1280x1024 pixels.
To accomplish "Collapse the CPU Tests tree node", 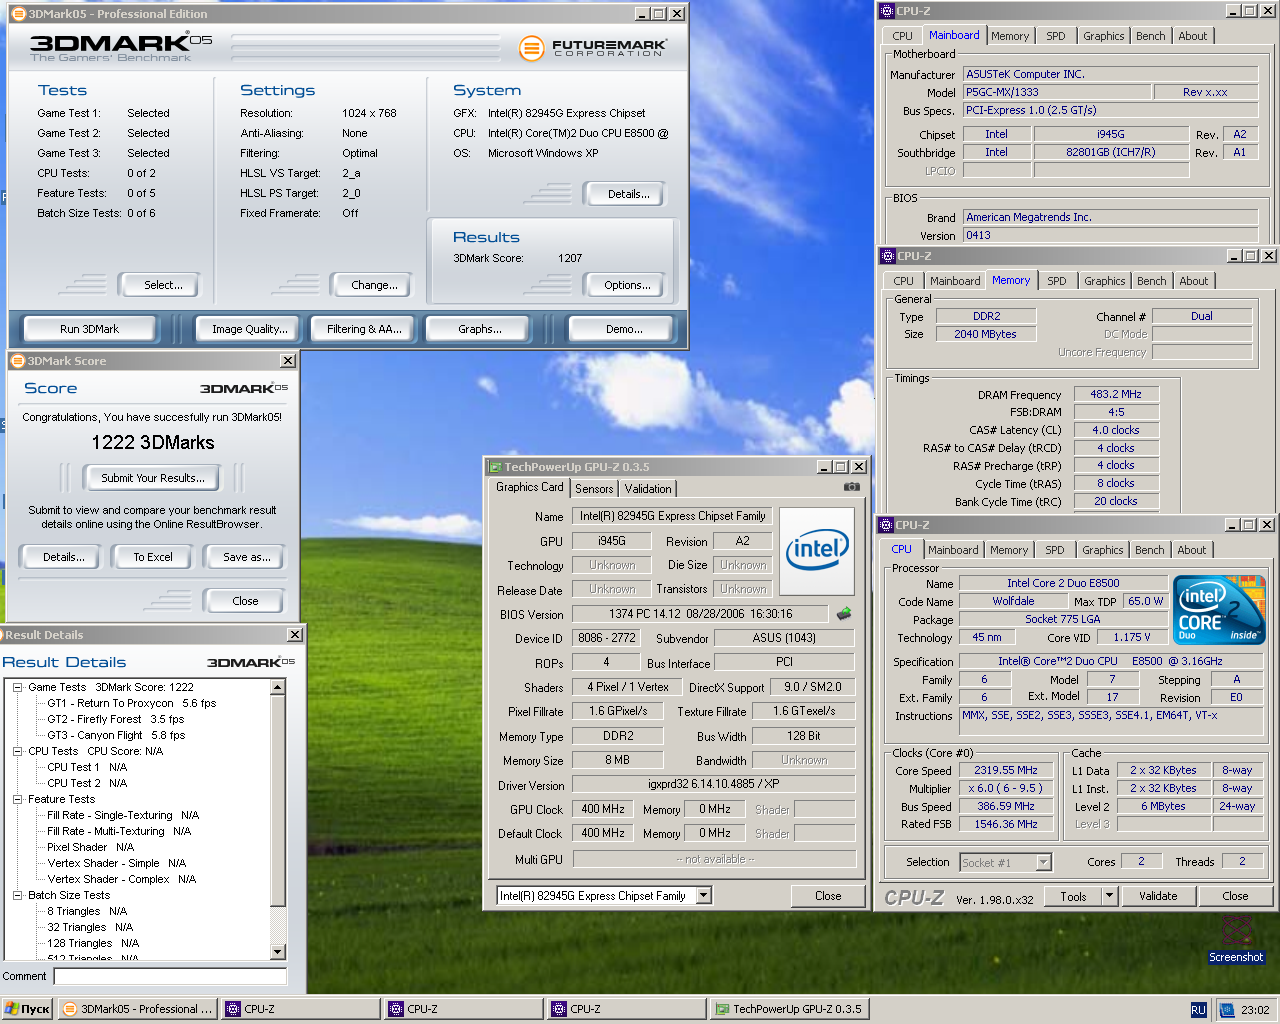I will pos(18,751).
